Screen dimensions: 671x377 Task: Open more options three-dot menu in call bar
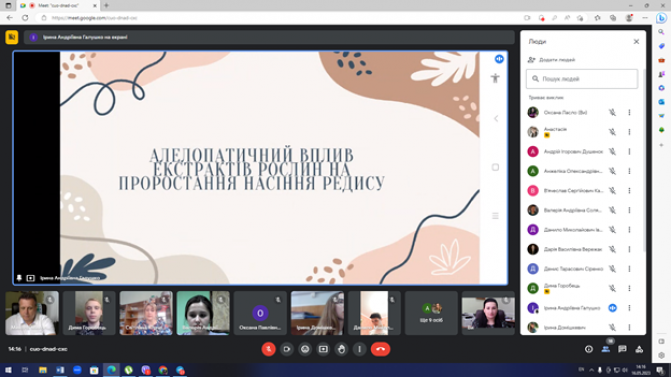click(x=359, y=349)
